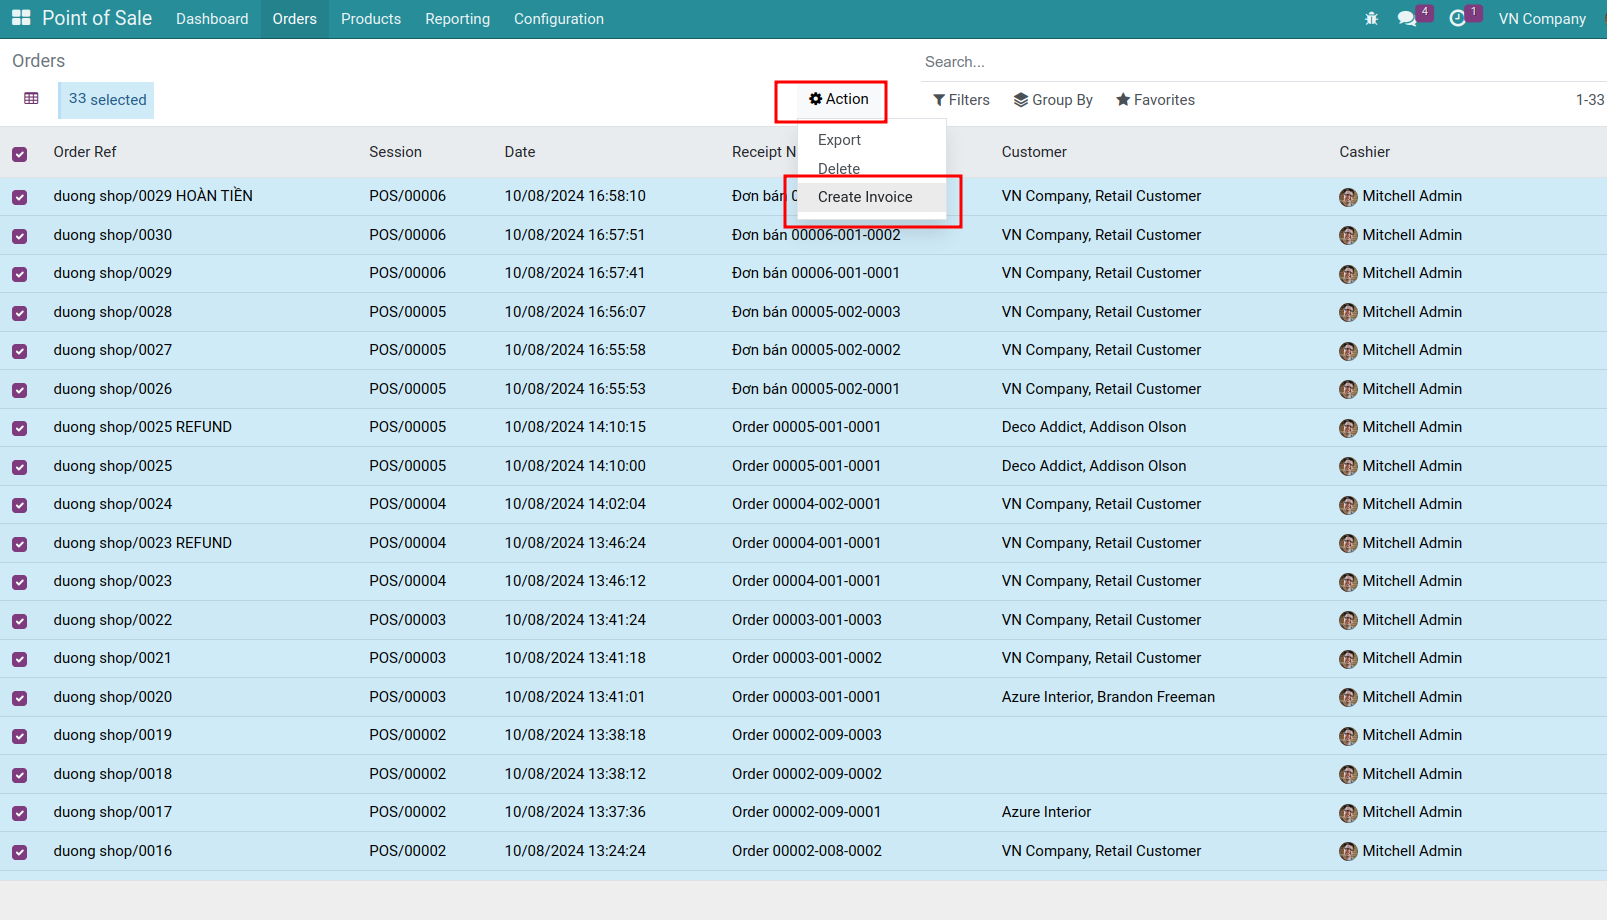Image resolution: width=1607 pixels, height=920 pixels.
Task: Switch to the Reporting menu
Action: coord(457,18)
